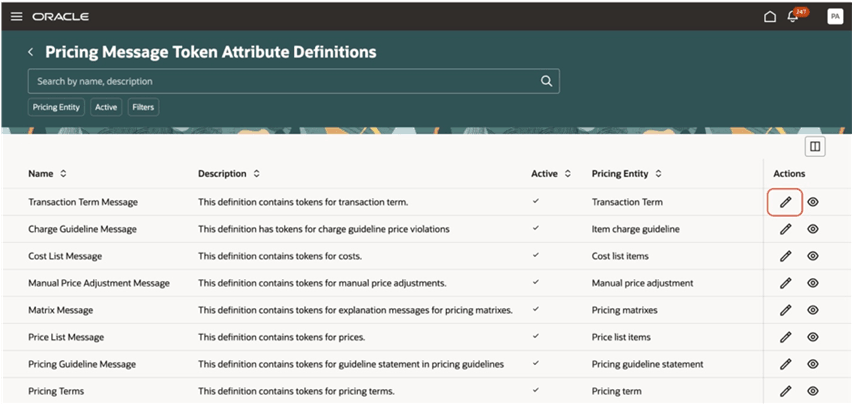Select the Price List Message name cell
The image size is (854, 406).
click(66, 337)
